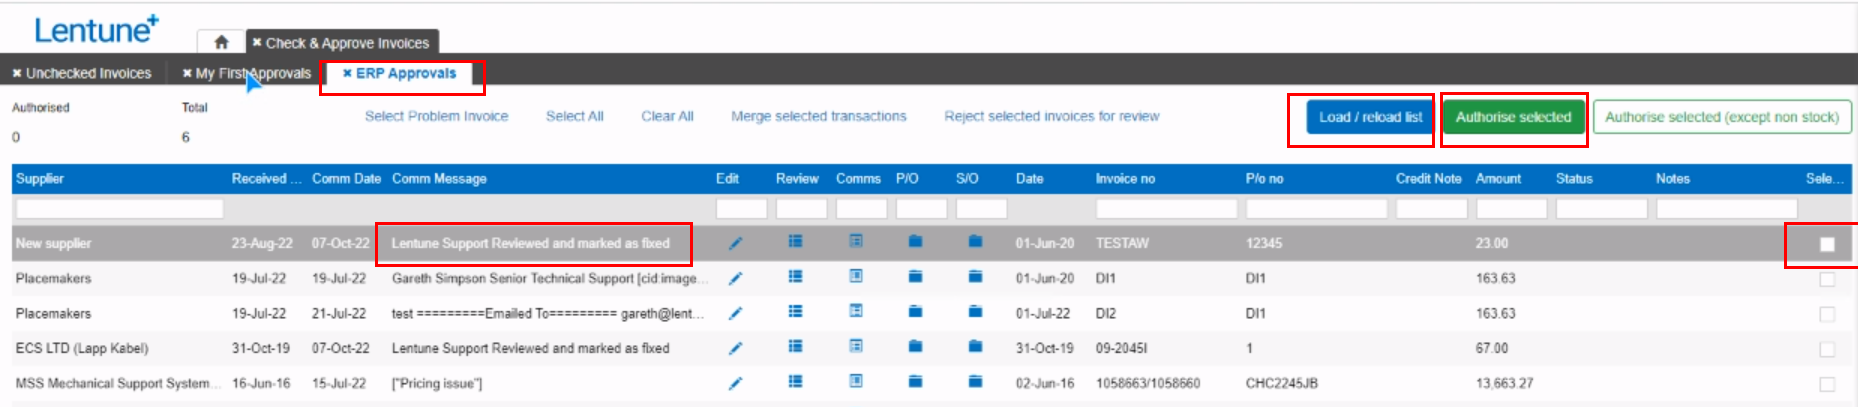Edit MSS Mechanical invoice with pencil icon

click(735, 383)
